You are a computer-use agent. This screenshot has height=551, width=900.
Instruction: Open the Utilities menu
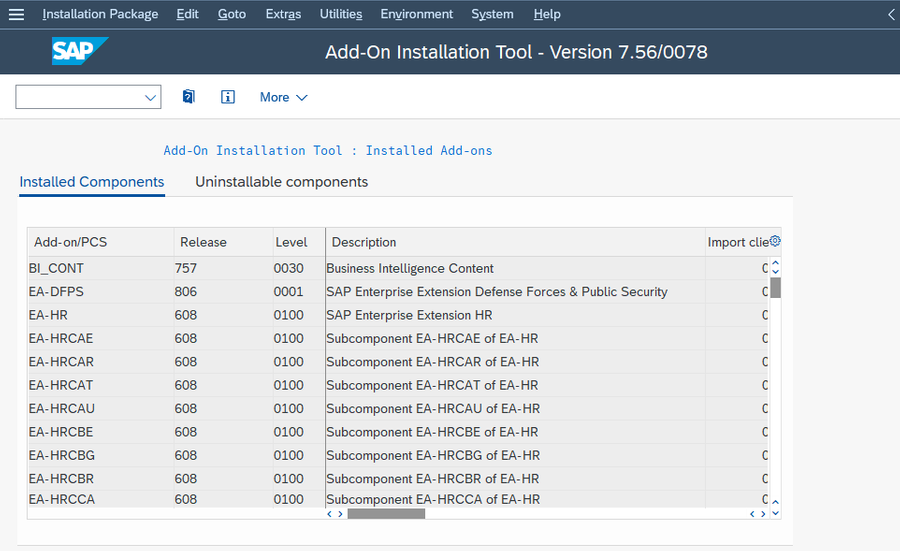click(341, 14)
